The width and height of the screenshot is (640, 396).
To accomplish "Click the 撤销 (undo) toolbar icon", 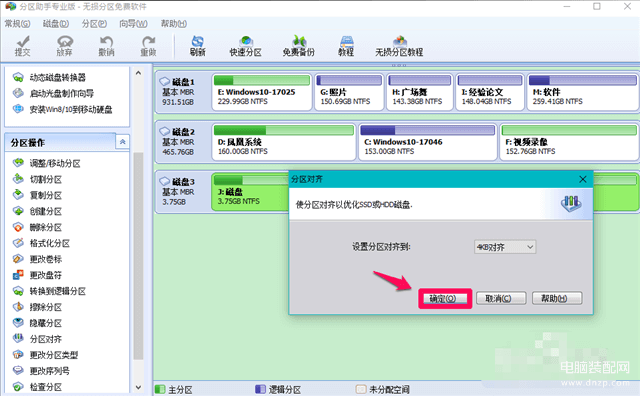I will coord(106,46).
